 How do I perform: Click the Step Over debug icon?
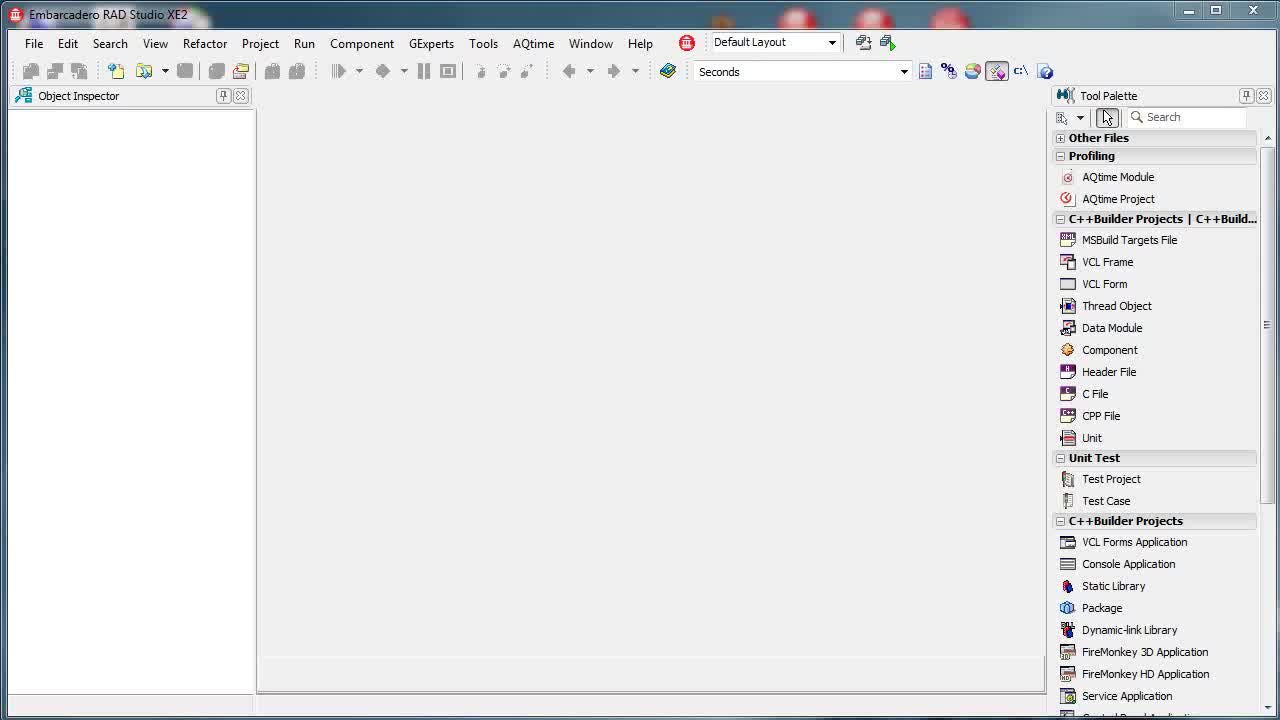click(504, 71)
